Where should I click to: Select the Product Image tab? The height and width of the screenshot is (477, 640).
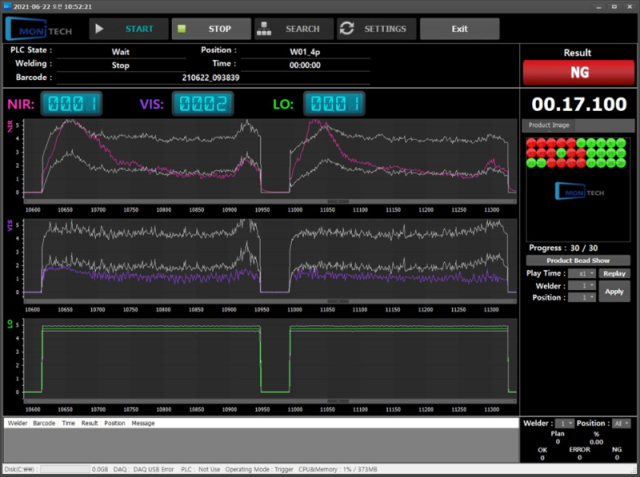click(548, 125)
